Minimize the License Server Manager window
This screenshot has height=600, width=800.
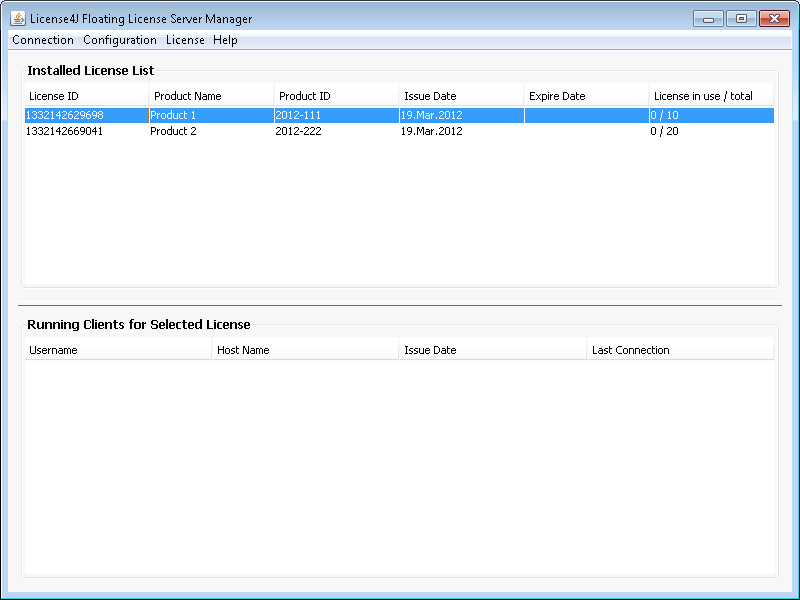pyautogui.click(x=708, y=19)
